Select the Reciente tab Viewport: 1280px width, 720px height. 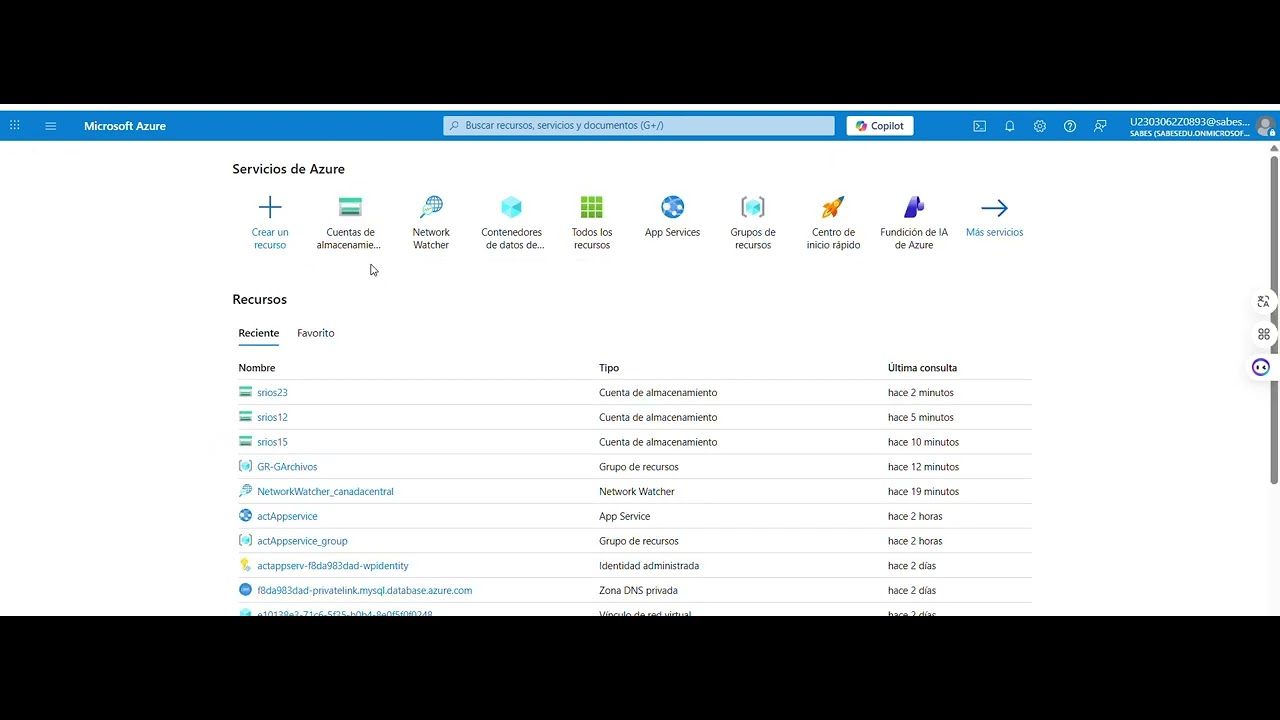click(259, 333)
